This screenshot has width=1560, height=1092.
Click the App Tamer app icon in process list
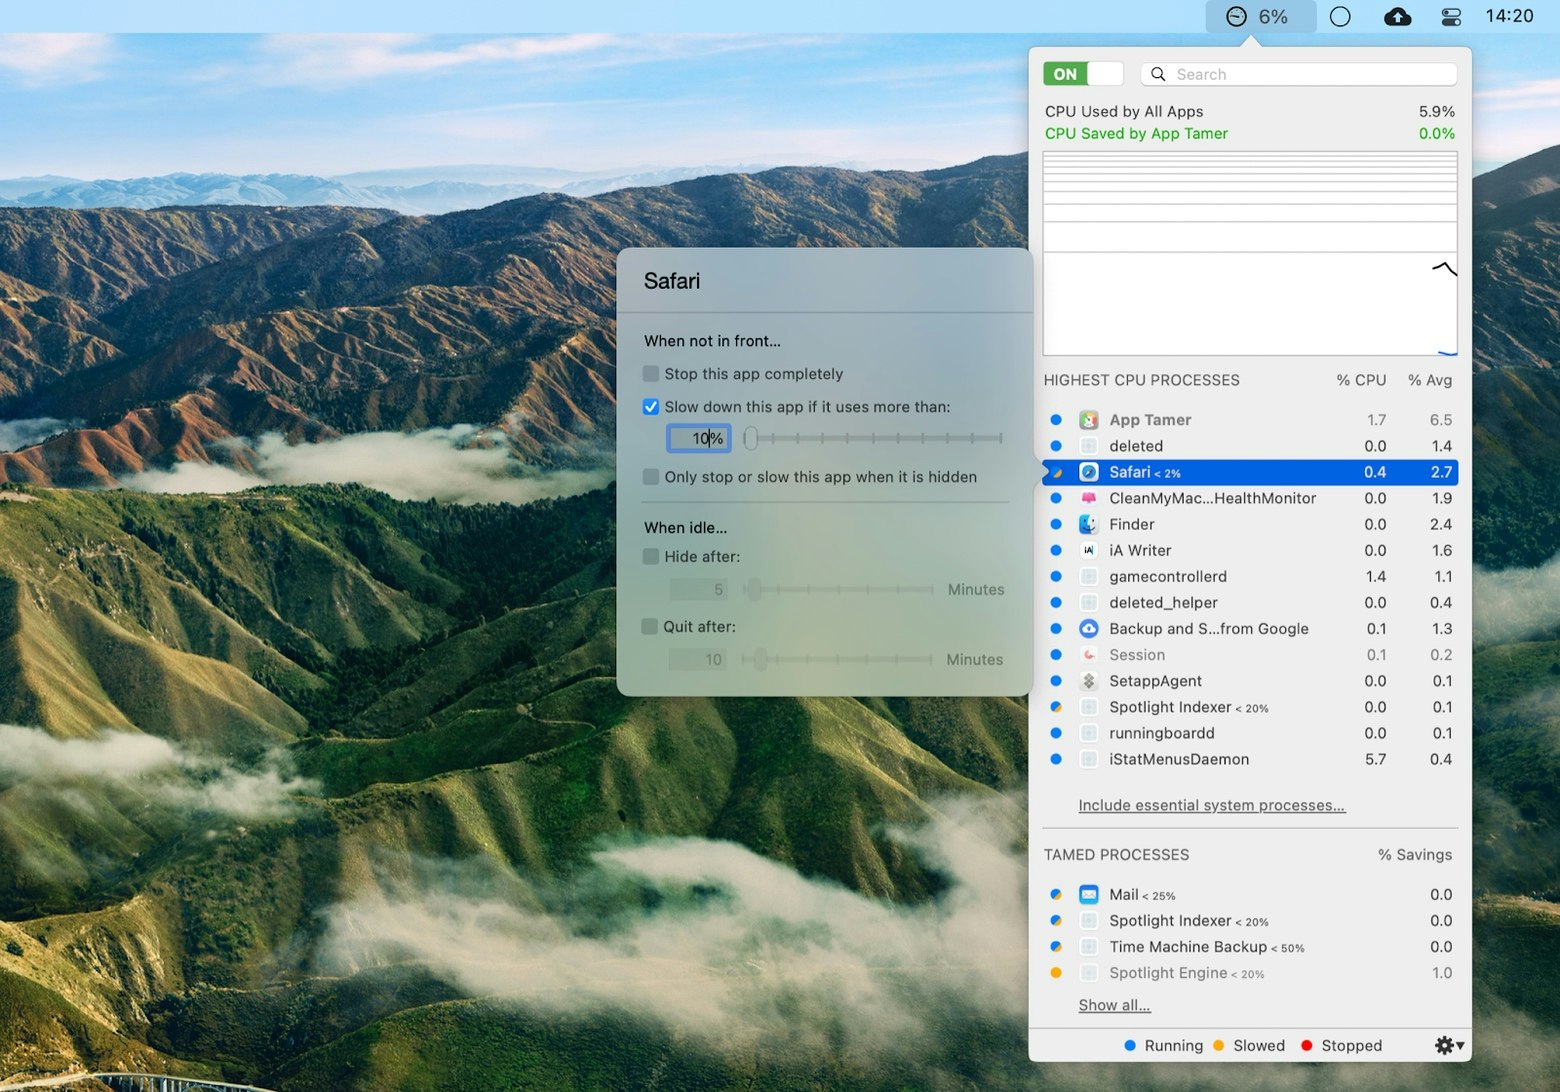(x=1089, y=420)
